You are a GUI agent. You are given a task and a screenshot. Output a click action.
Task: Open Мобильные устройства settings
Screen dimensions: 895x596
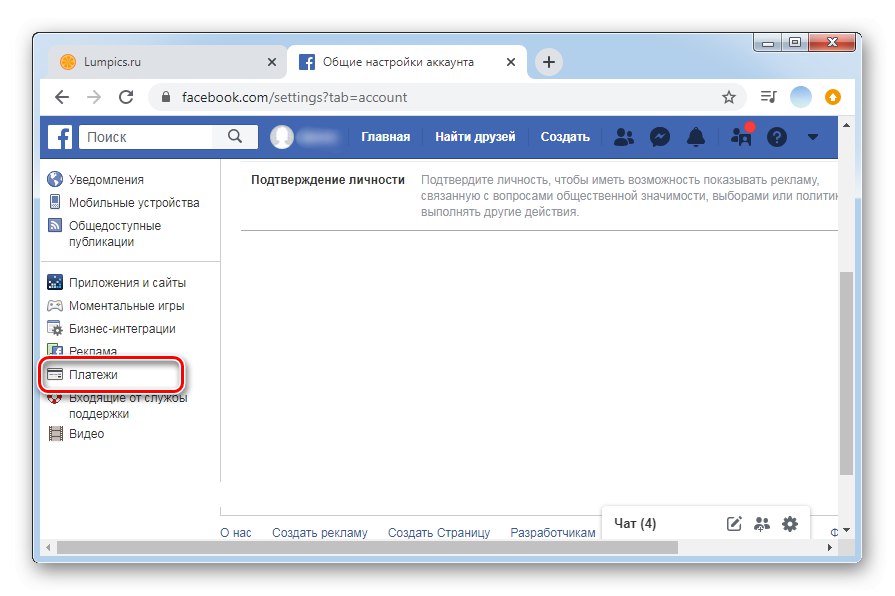click(x=134, y=203)
